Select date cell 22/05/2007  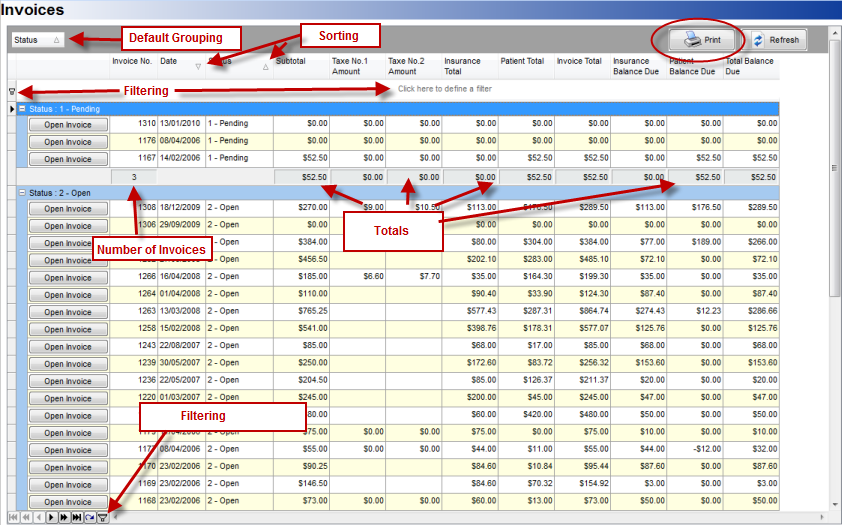[181, 380]
